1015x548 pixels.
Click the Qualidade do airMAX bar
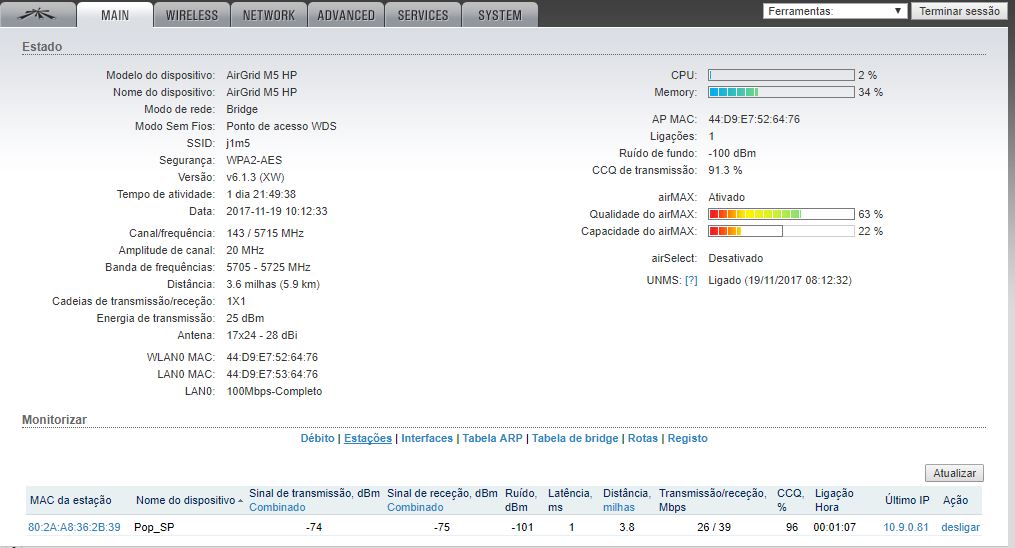click(781, 214)
